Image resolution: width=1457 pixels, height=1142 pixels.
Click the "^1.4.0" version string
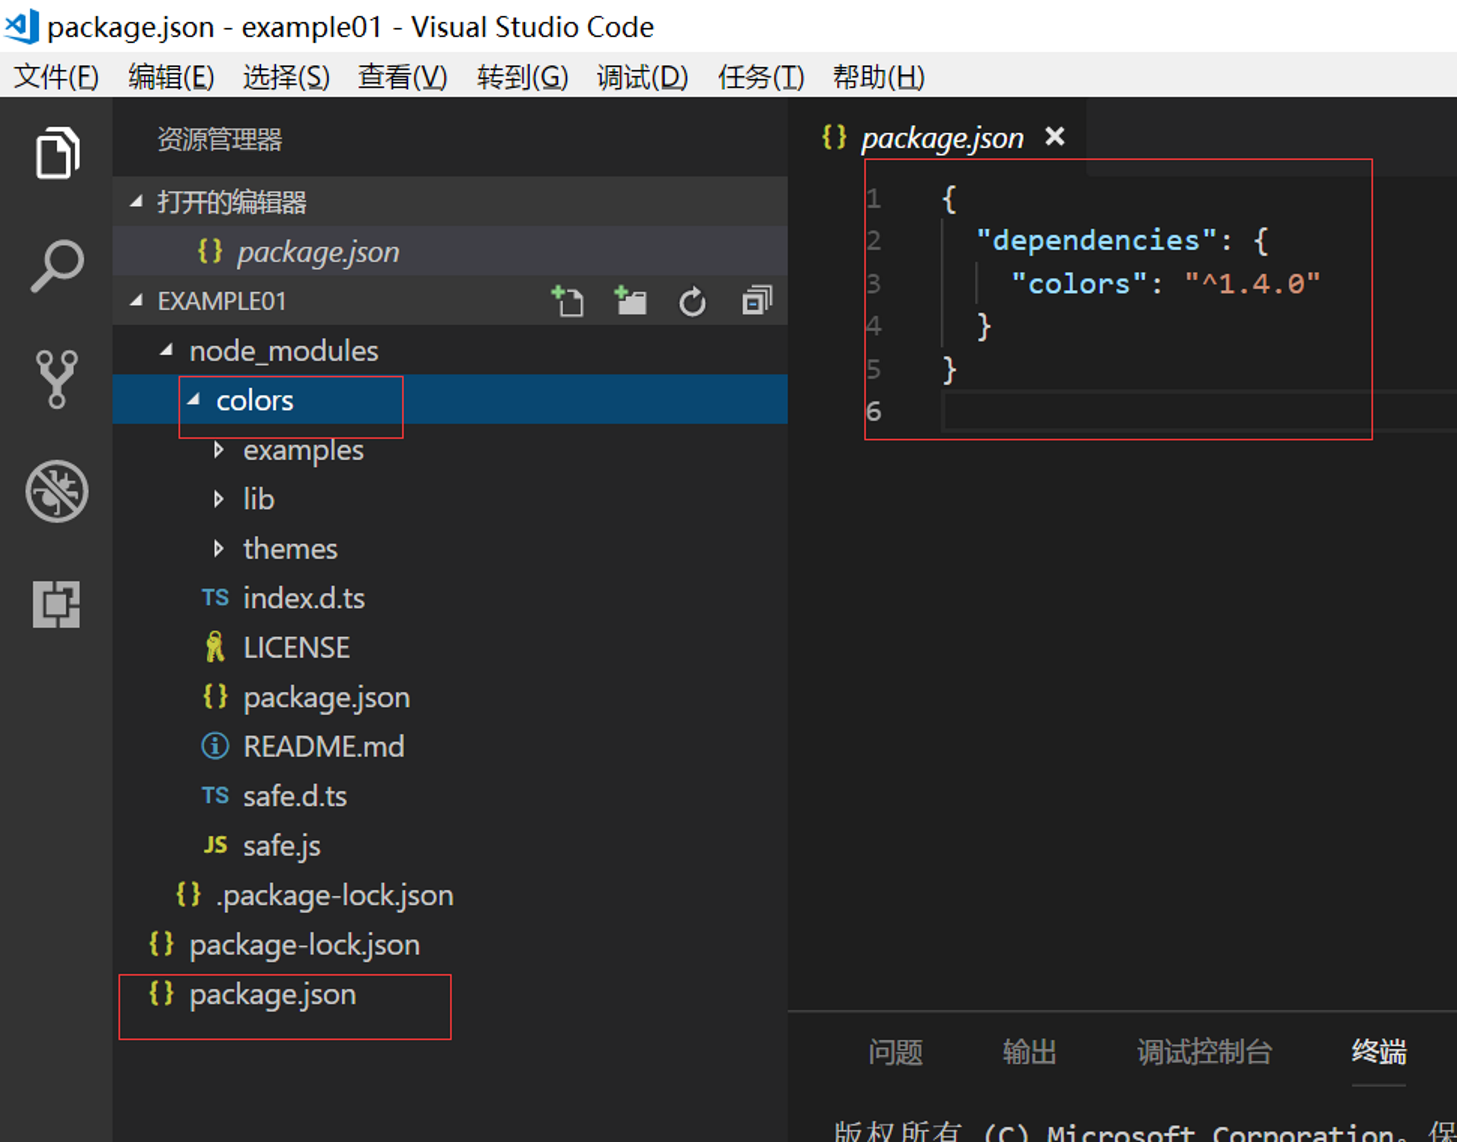(1253, 284)
